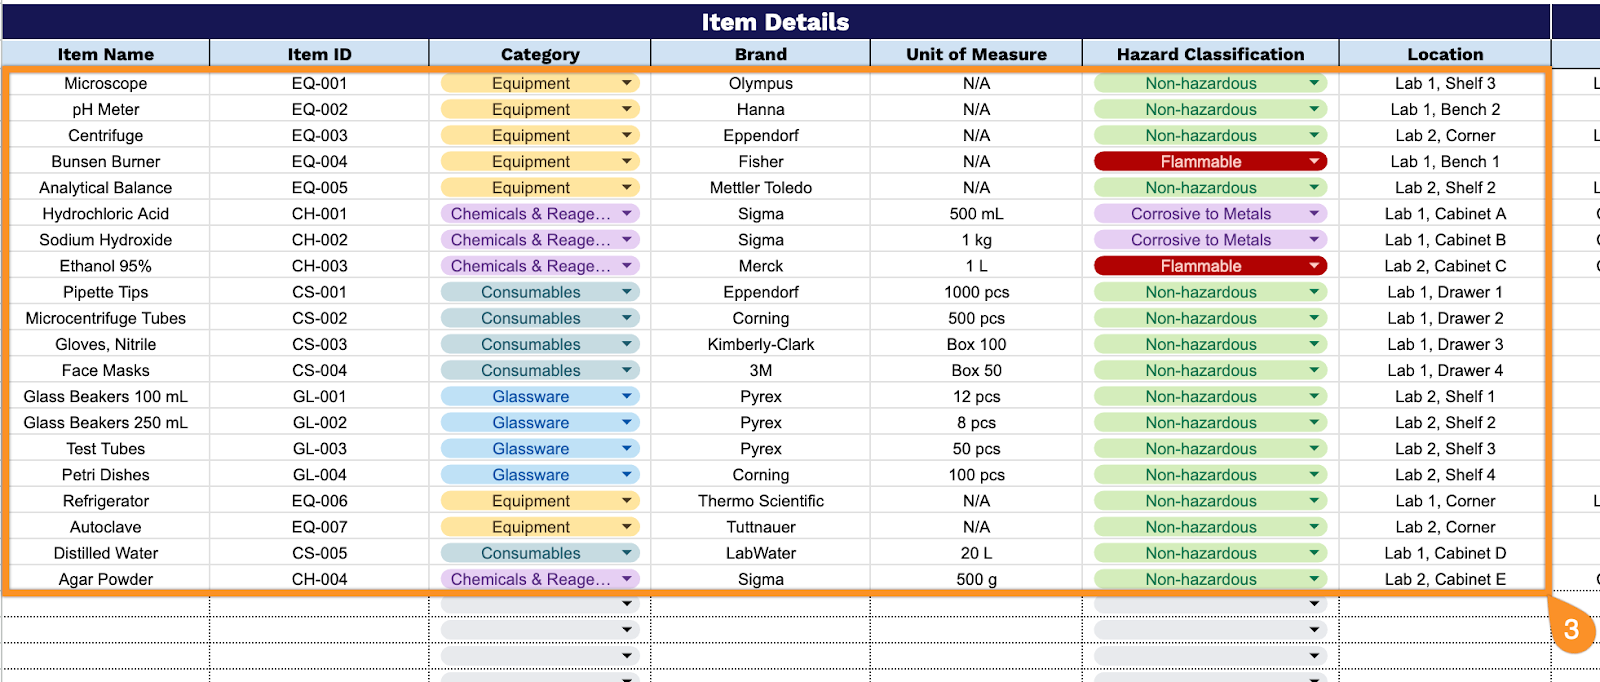Open the Category dropdown for Hydrochloric Acid

click(x=626, y=213)
